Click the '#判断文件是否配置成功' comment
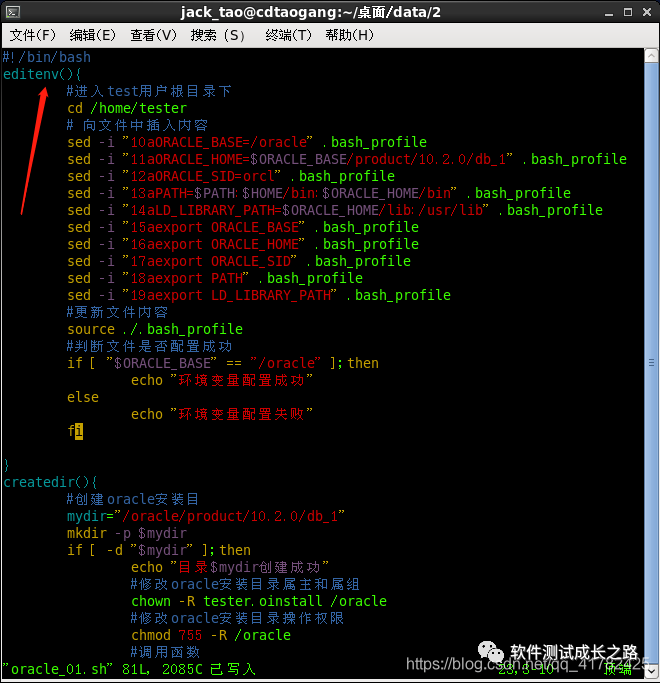 point(149,346)
